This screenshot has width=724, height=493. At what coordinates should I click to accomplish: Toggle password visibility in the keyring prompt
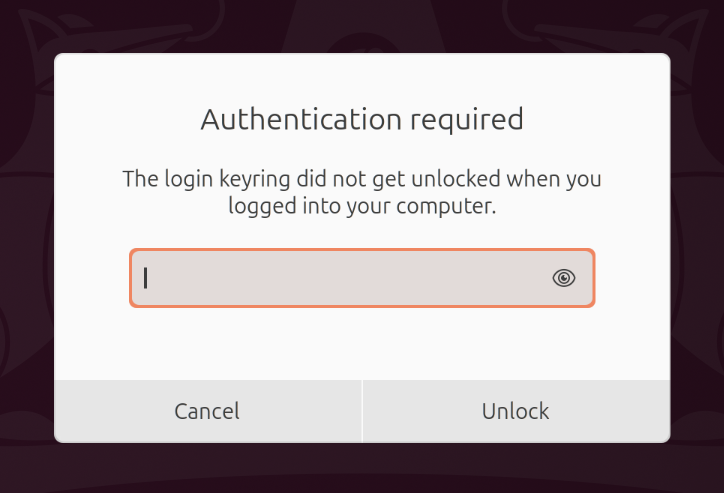pos(564,278)
